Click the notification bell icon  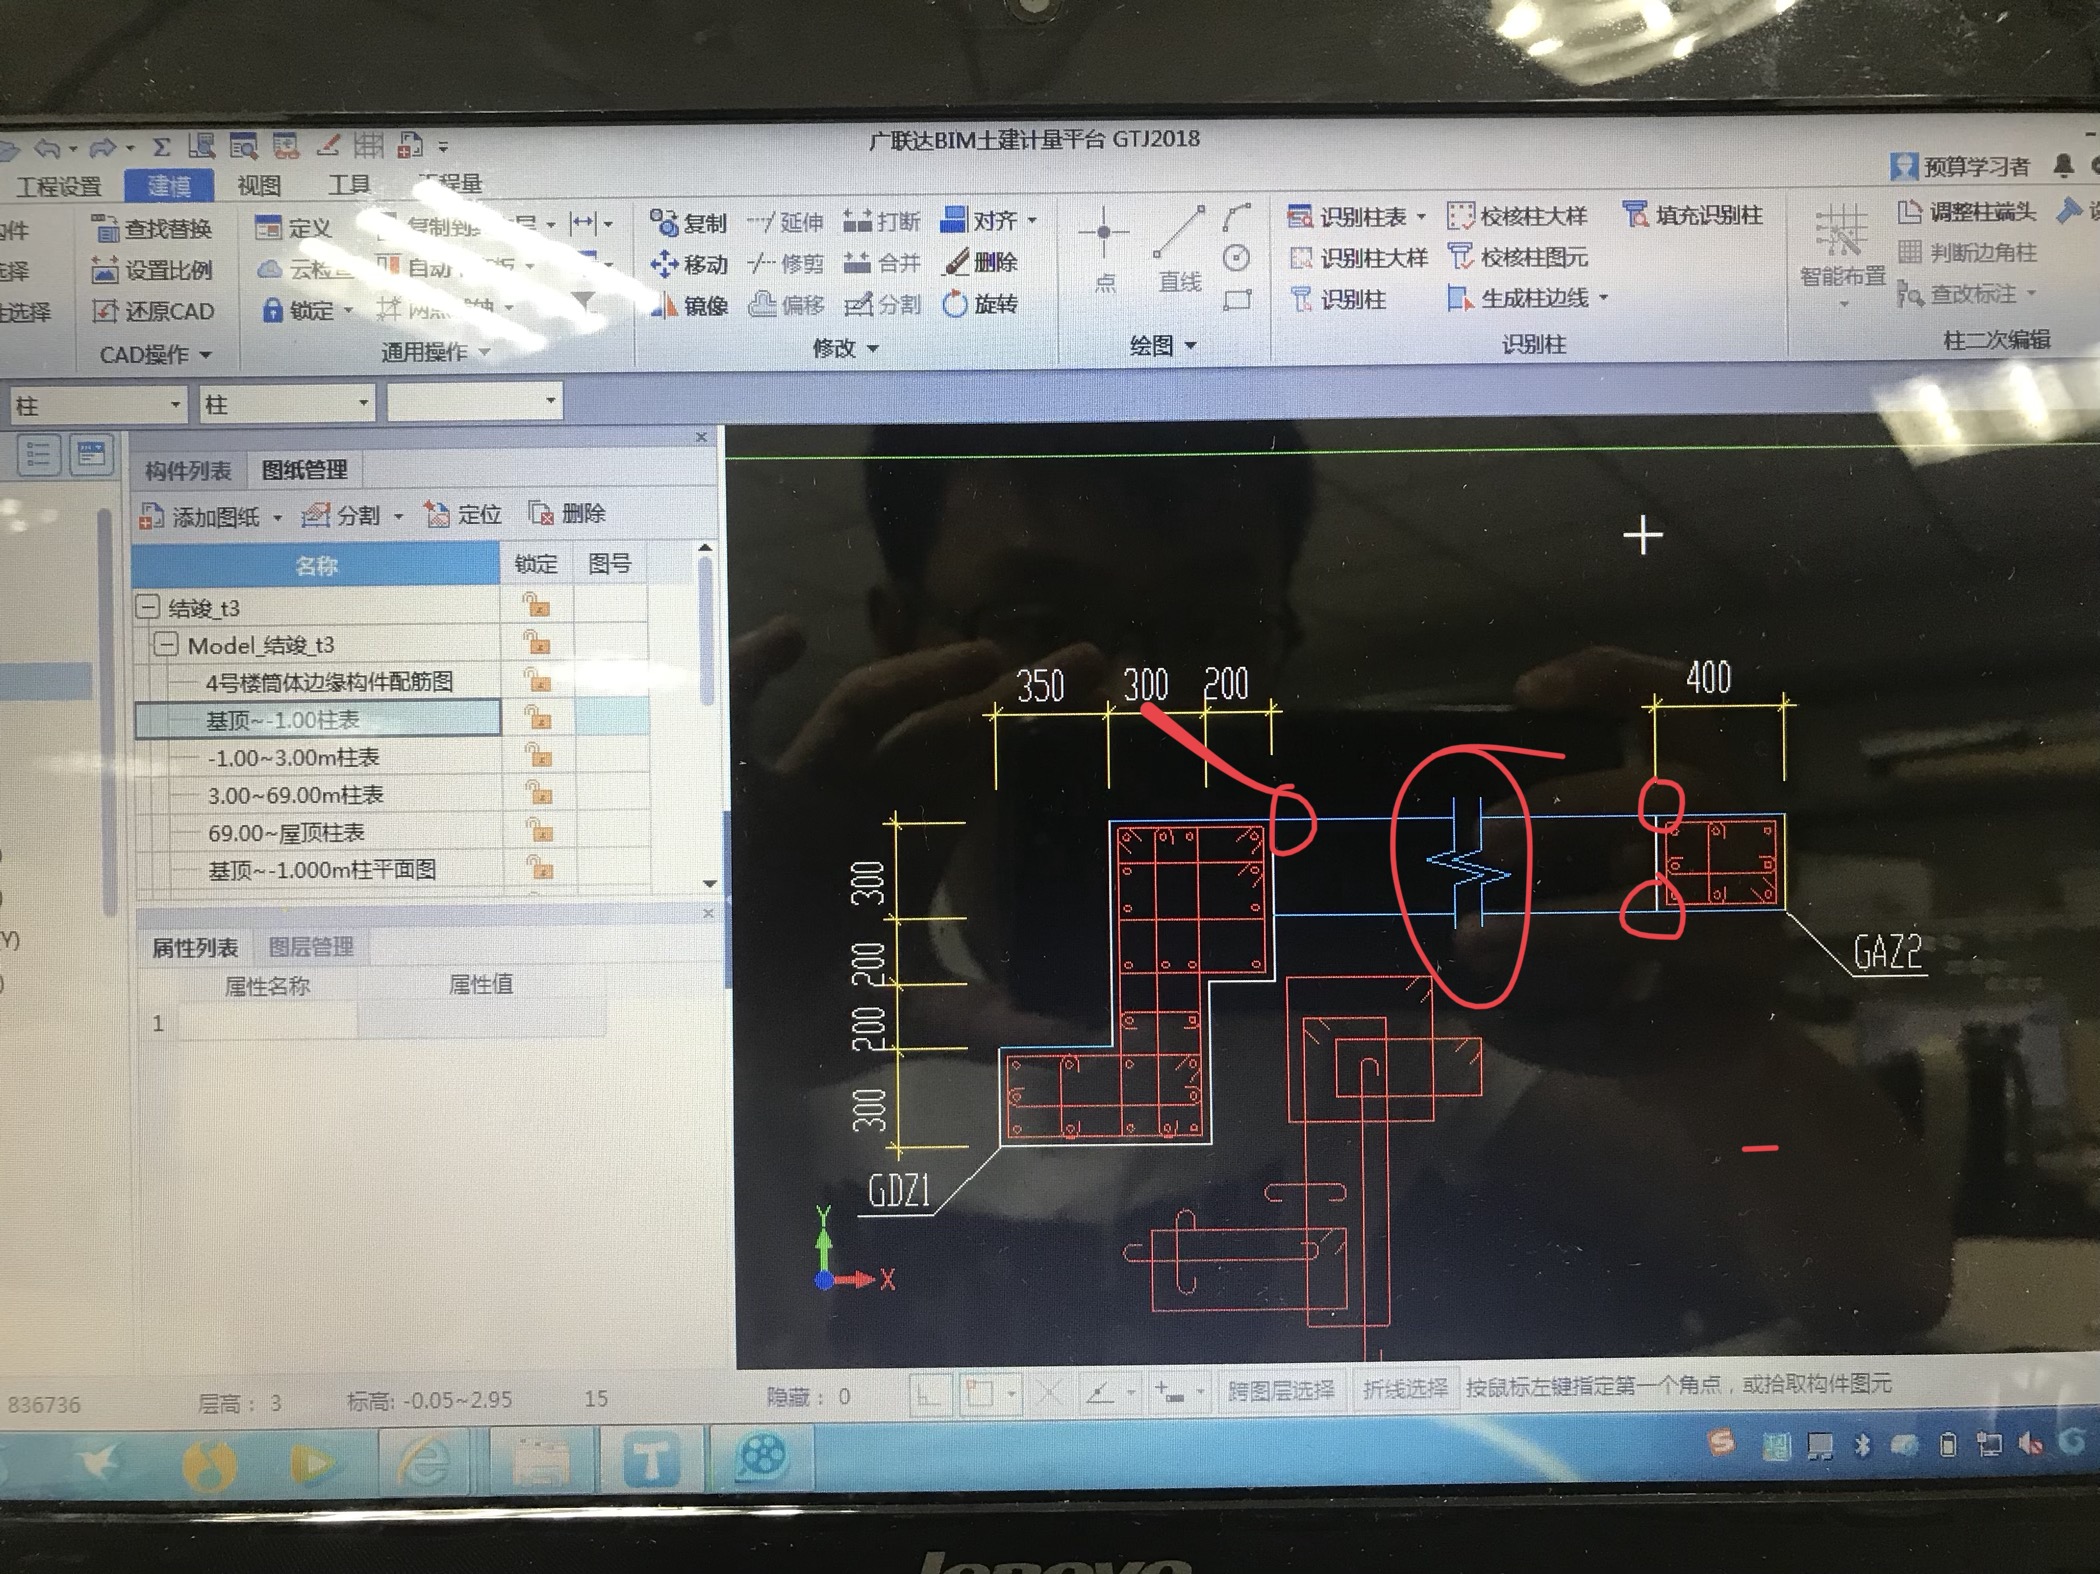(x=2062, y=165)
